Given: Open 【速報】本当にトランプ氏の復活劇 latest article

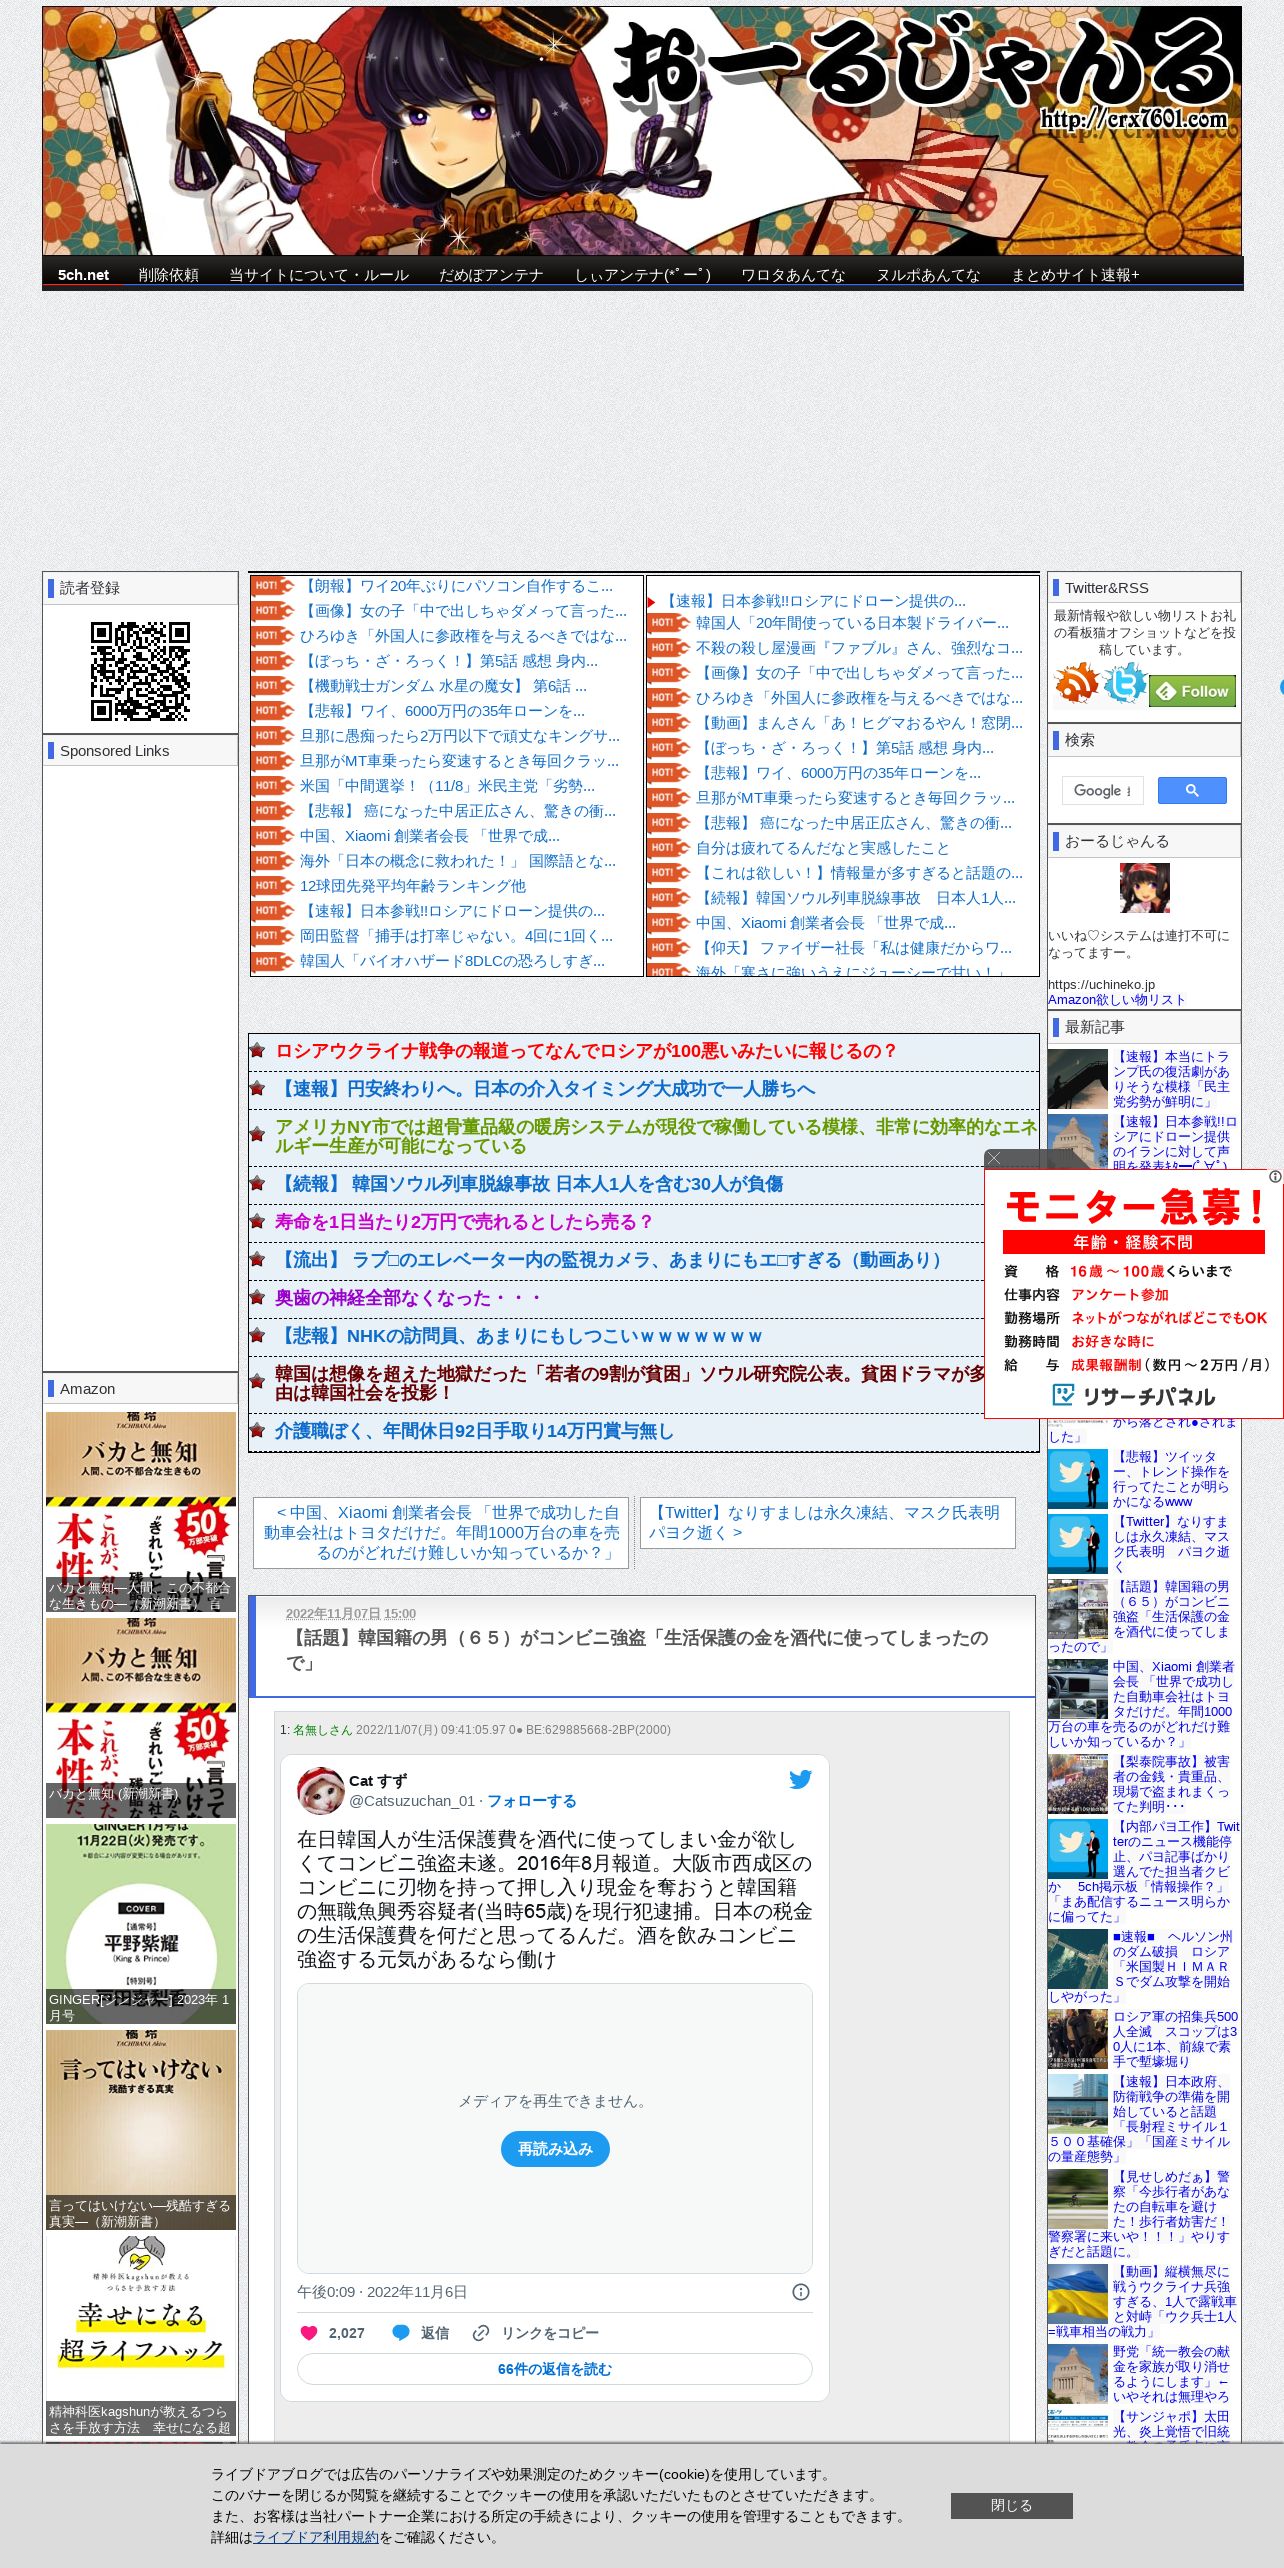Looking at the screenshot, I should [1171, 1079].
